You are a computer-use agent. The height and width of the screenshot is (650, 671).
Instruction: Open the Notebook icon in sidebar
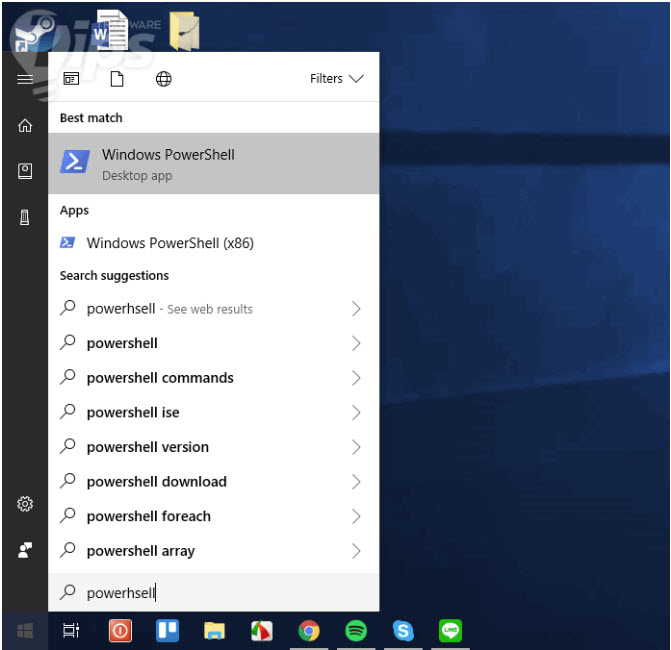(25, 171)
